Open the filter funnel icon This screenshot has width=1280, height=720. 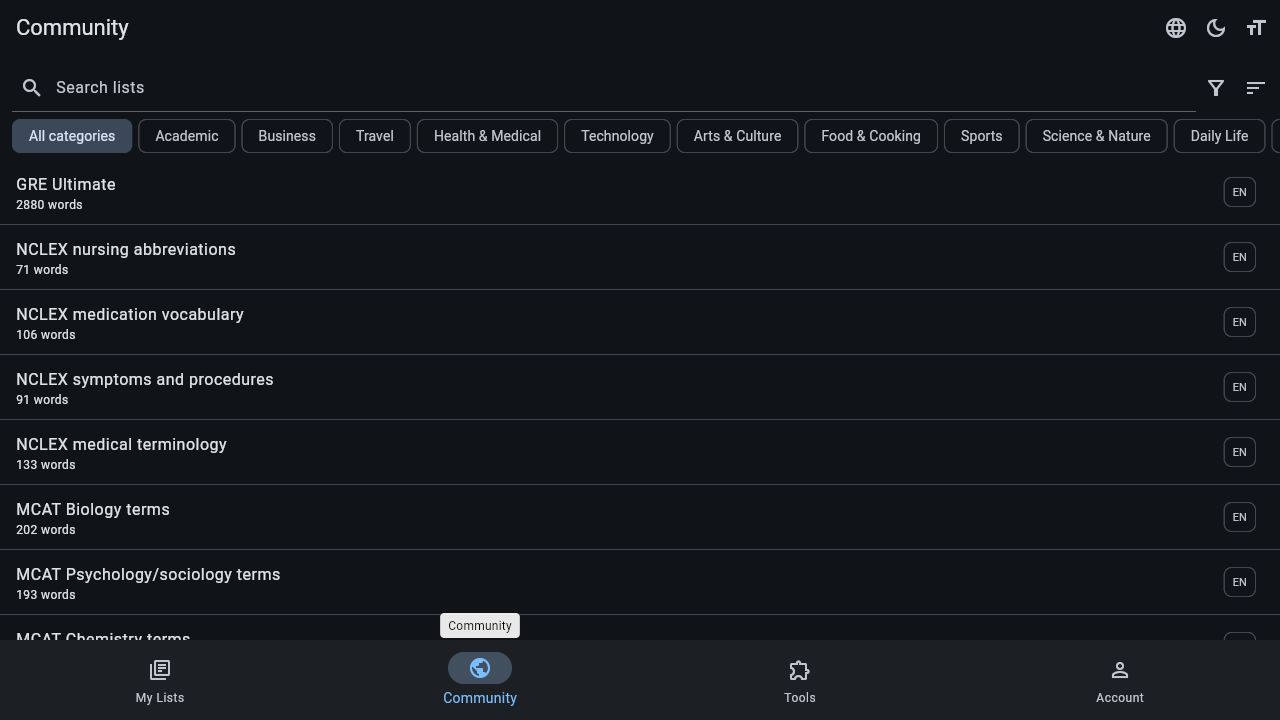[x=1216, y=88]
